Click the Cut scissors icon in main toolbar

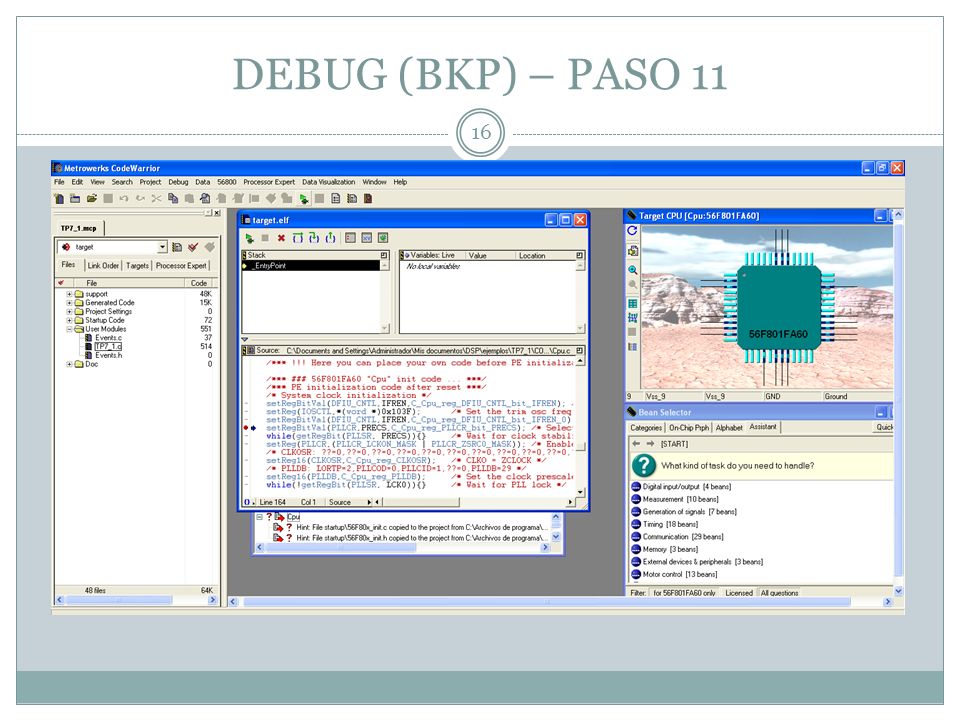tap(157, 198)
